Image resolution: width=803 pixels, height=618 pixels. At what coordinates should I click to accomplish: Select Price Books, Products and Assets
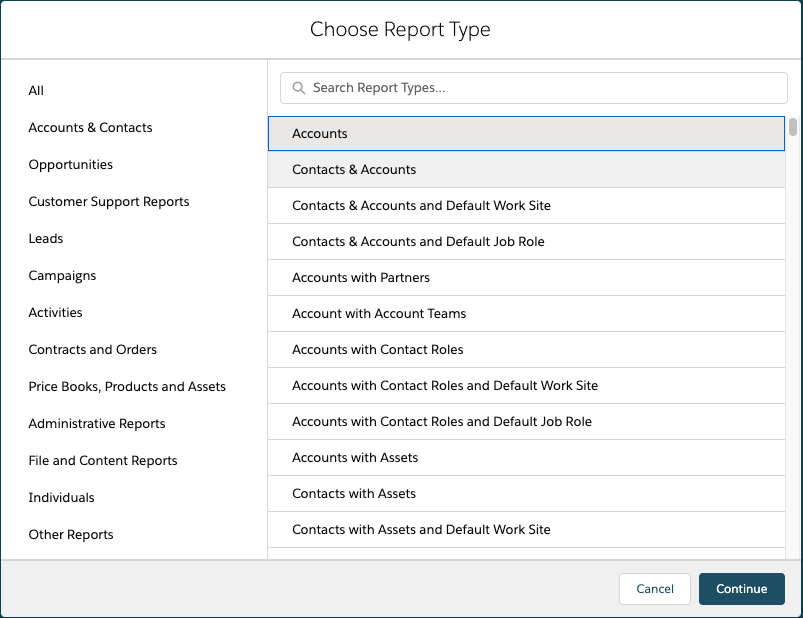coord(127,387)
